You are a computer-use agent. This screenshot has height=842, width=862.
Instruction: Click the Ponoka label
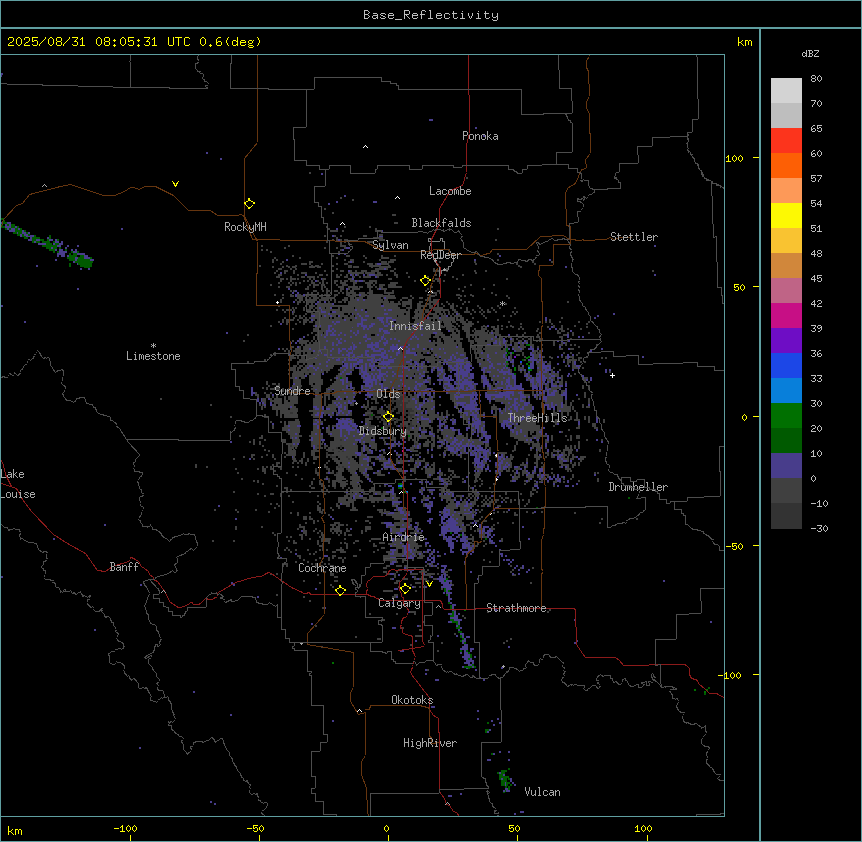480,136
